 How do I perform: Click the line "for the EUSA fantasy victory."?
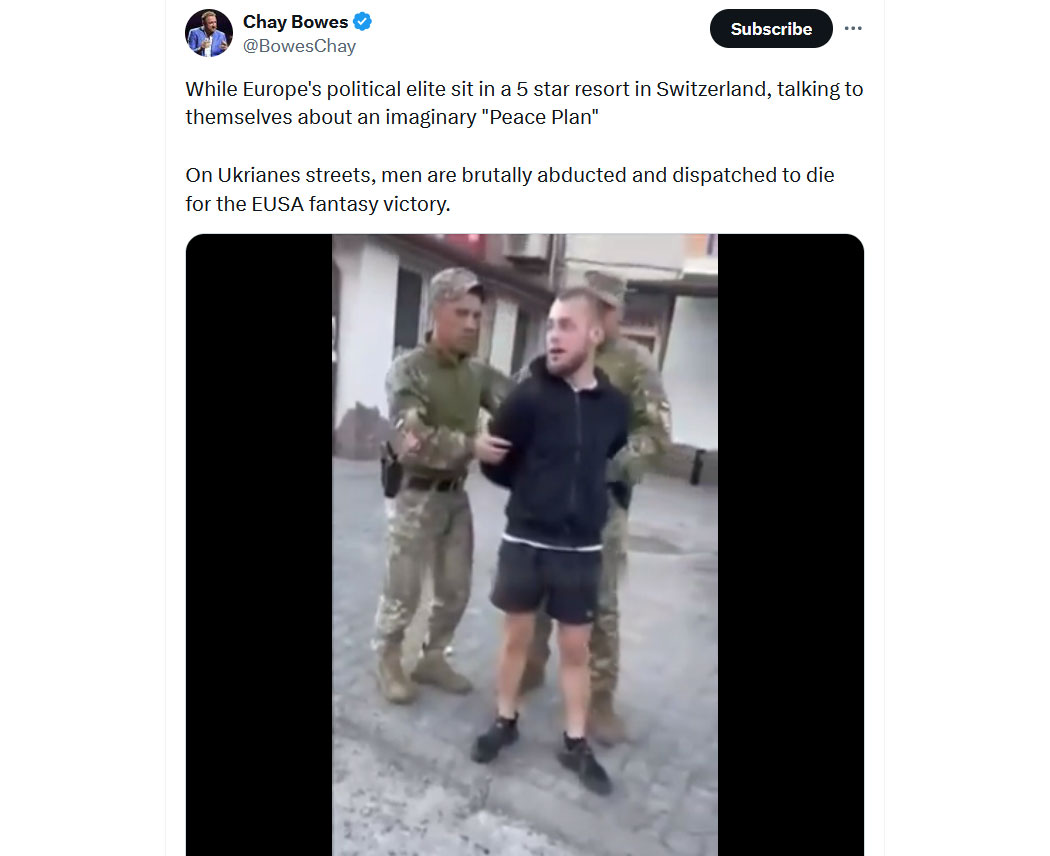317,204
